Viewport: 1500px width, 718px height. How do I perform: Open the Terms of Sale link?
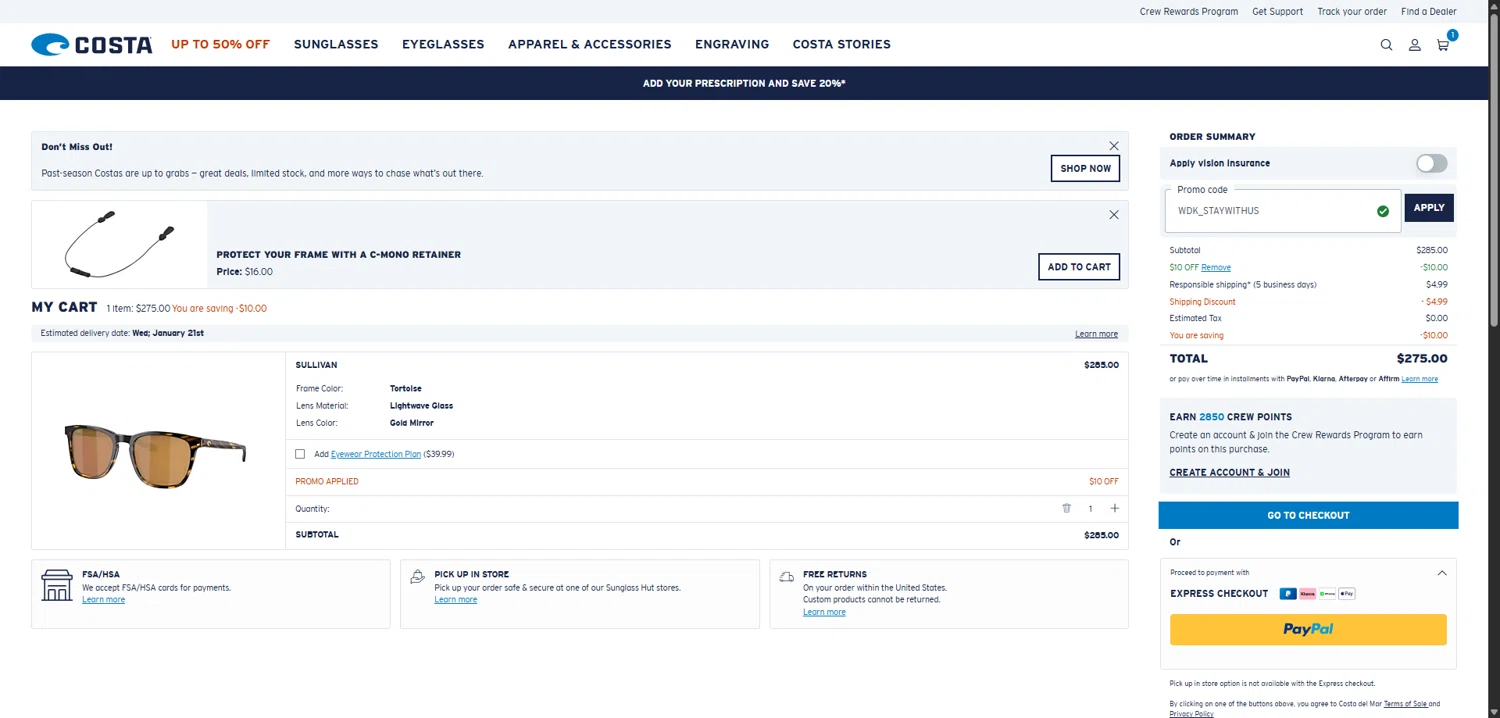pyautogui.click(x=1405, y=704)
